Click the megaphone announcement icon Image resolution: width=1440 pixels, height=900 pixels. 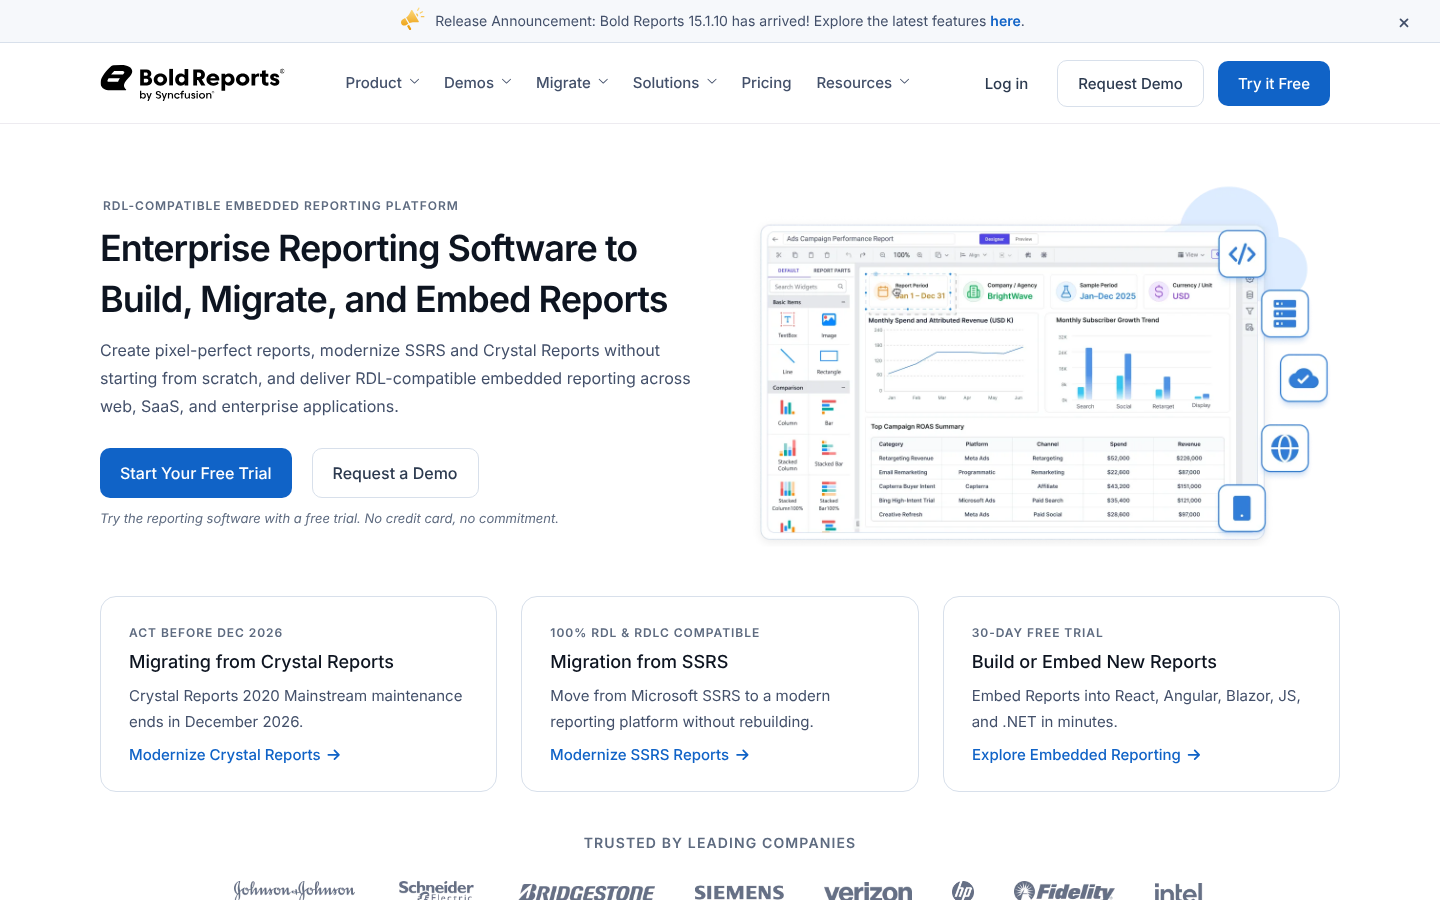[412, 20]
